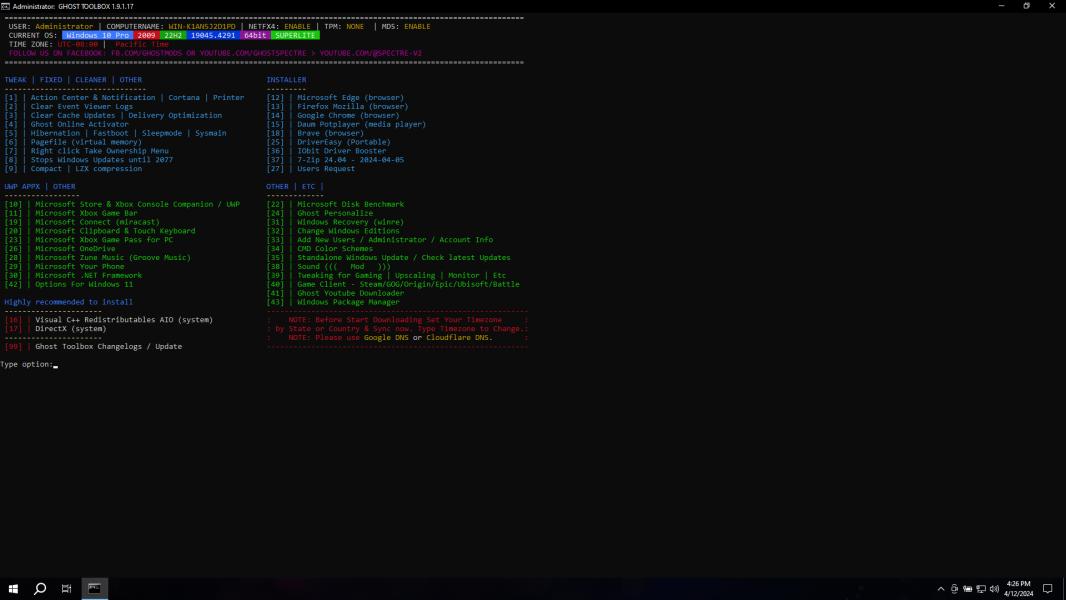The image size is (1066, 600).
Task: Select option 26 Microsoft OneDrive
Action: tap(60, 248)
